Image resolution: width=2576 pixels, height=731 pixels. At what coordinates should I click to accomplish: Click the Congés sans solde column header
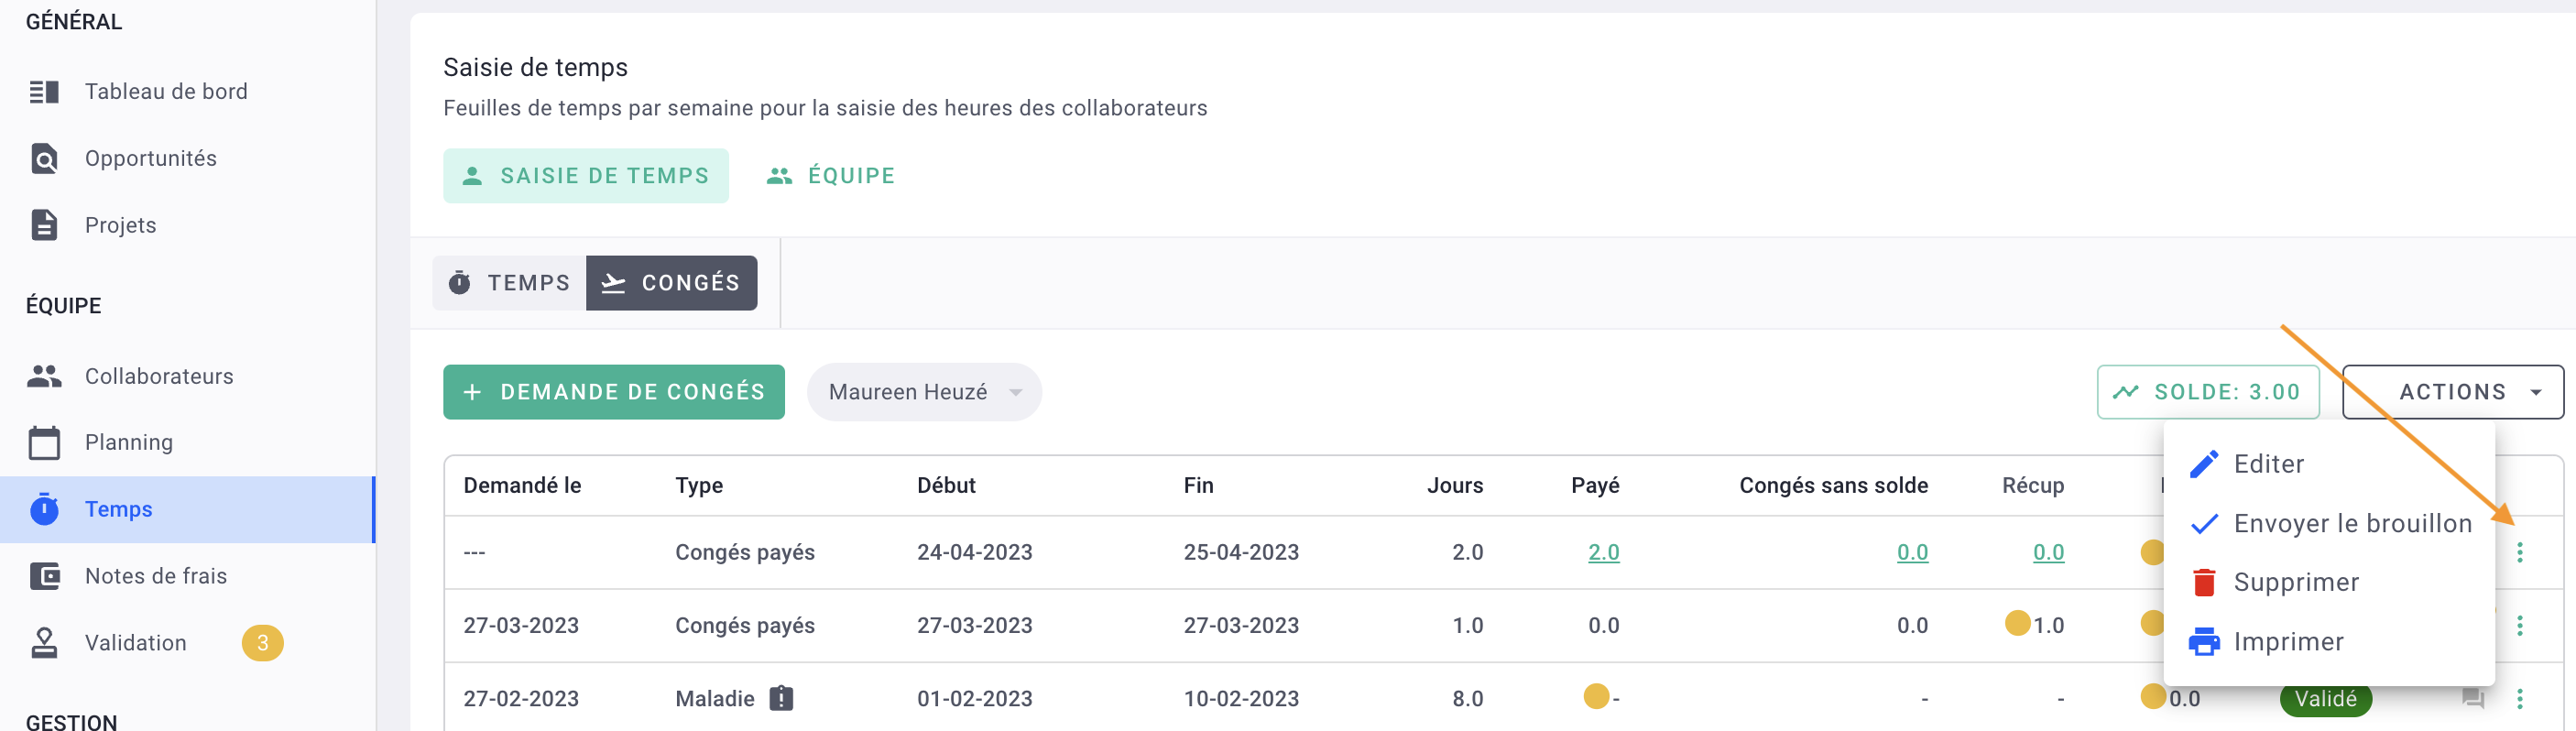pos(1833,486)
